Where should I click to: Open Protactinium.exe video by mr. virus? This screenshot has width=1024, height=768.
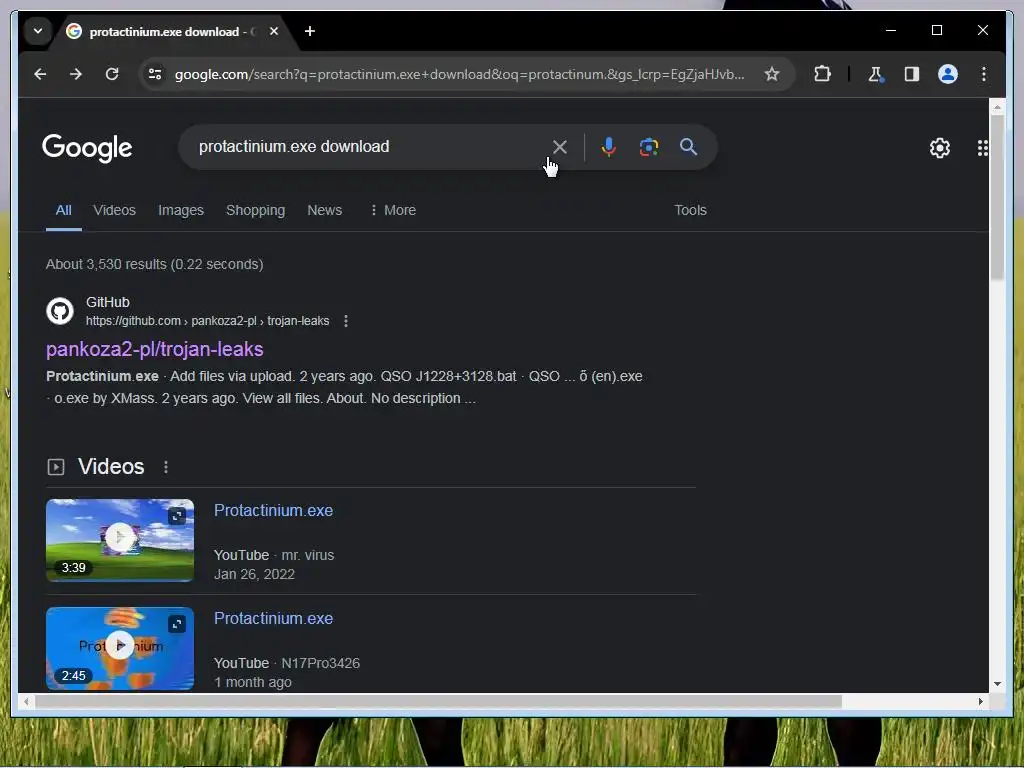[274, 511]
